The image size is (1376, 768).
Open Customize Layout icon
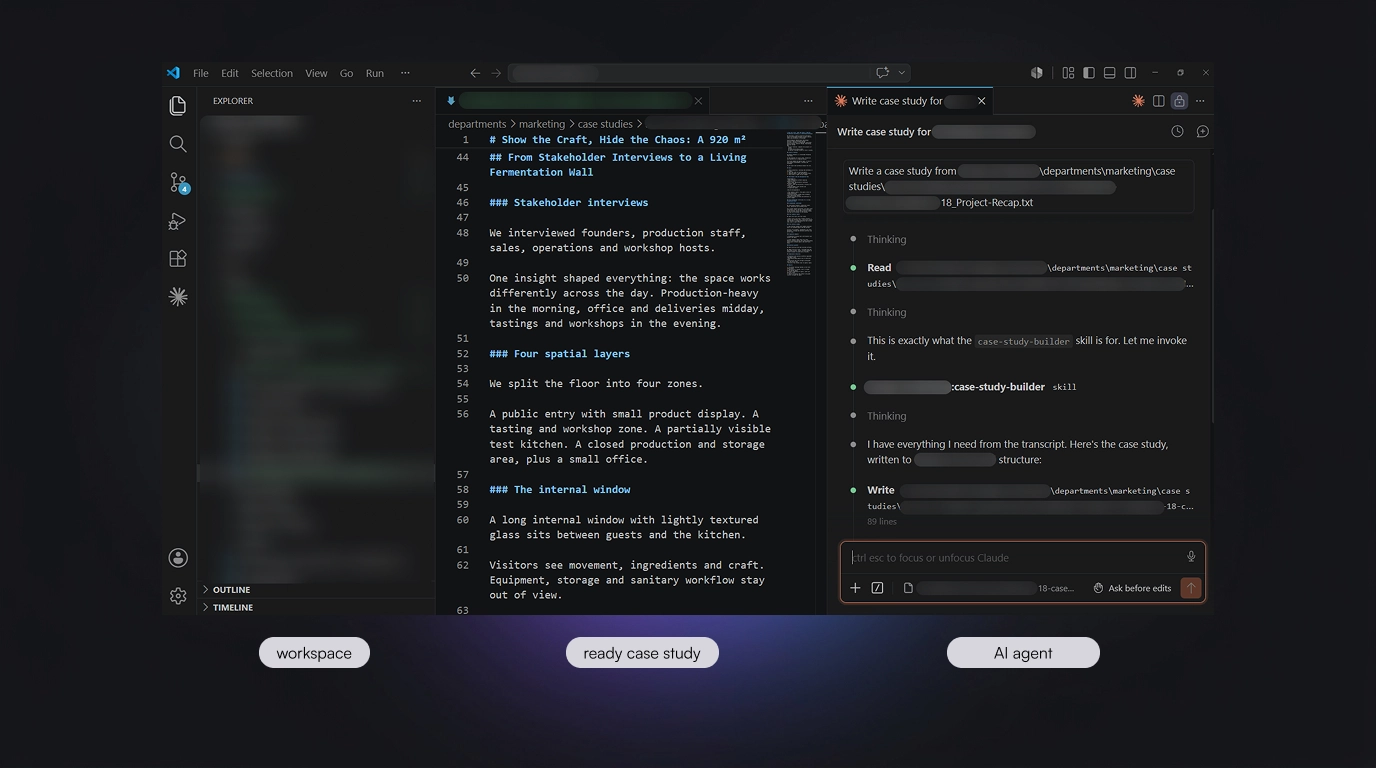[1068, 73]
